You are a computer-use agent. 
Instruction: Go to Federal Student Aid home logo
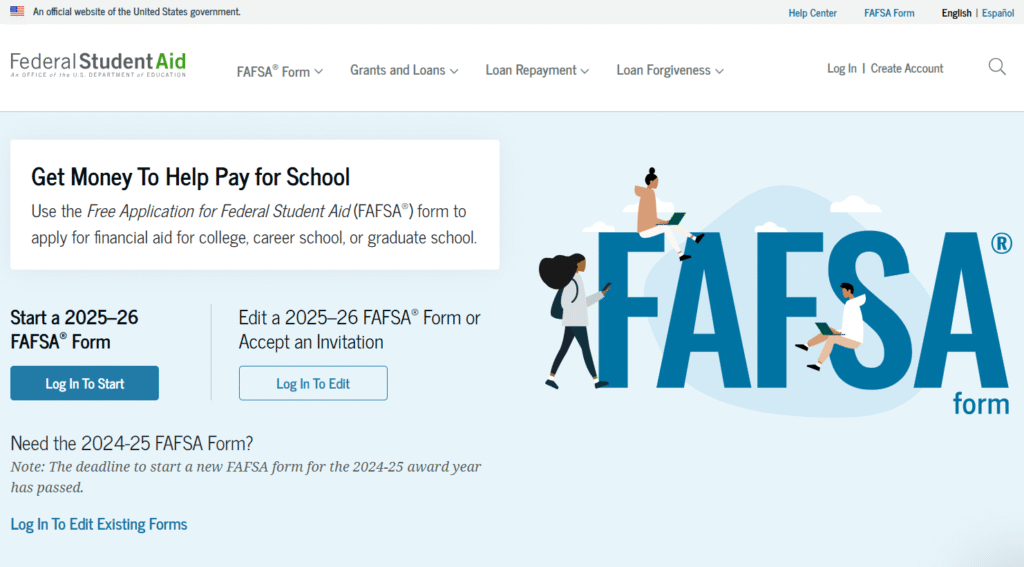click(x=98, y=65)
